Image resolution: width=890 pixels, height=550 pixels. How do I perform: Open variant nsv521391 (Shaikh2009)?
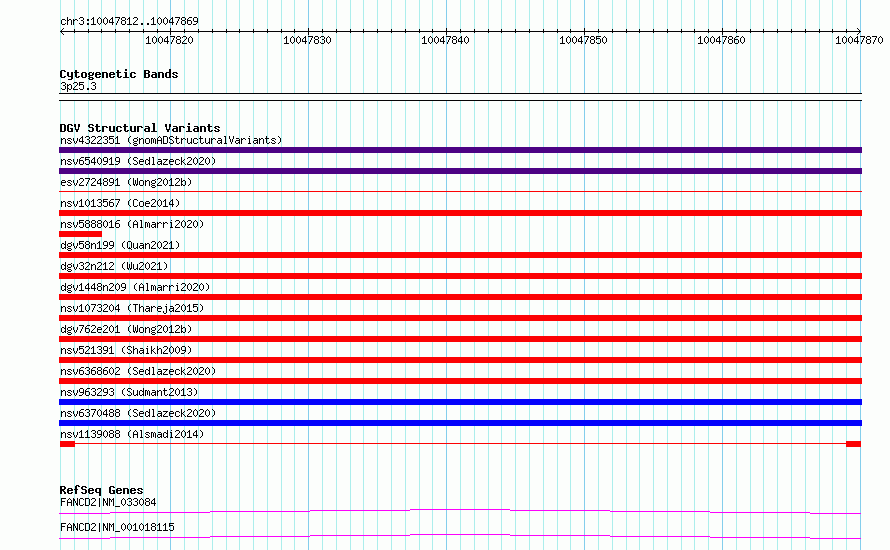click(126, 350)
